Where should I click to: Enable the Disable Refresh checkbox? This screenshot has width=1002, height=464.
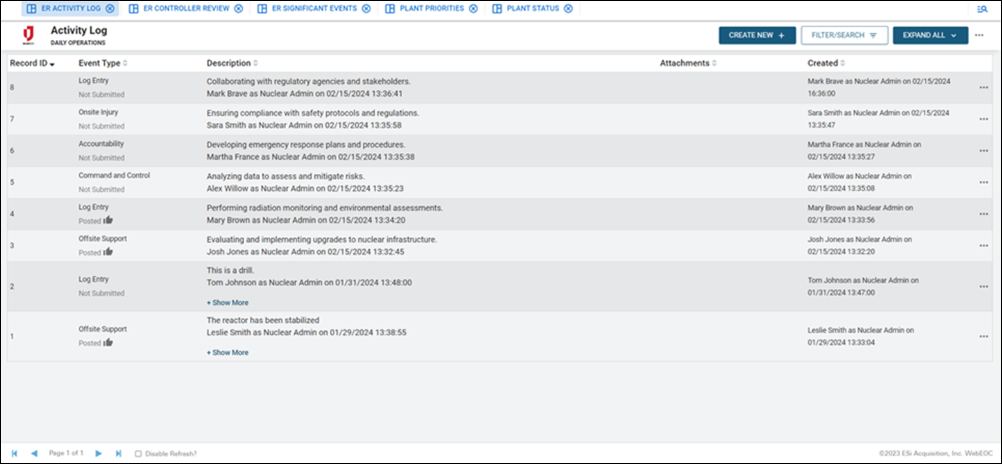[x=138, y=453]
